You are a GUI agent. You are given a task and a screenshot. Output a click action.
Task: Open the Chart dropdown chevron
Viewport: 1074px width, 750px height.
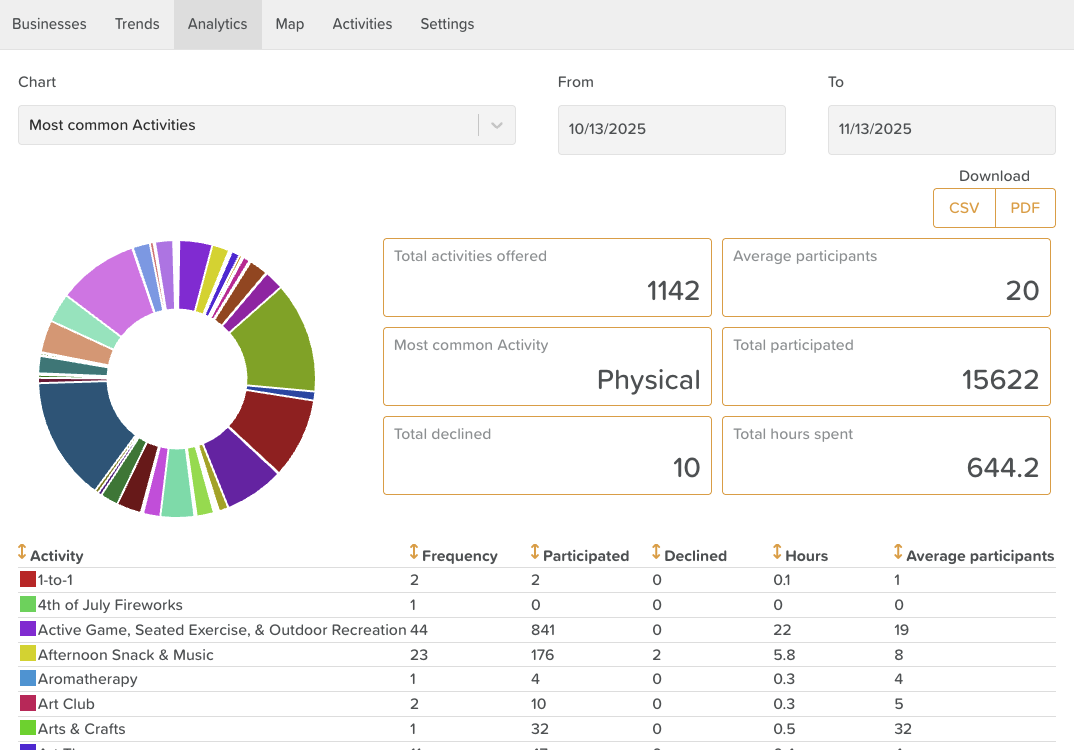tap(497, 125)
